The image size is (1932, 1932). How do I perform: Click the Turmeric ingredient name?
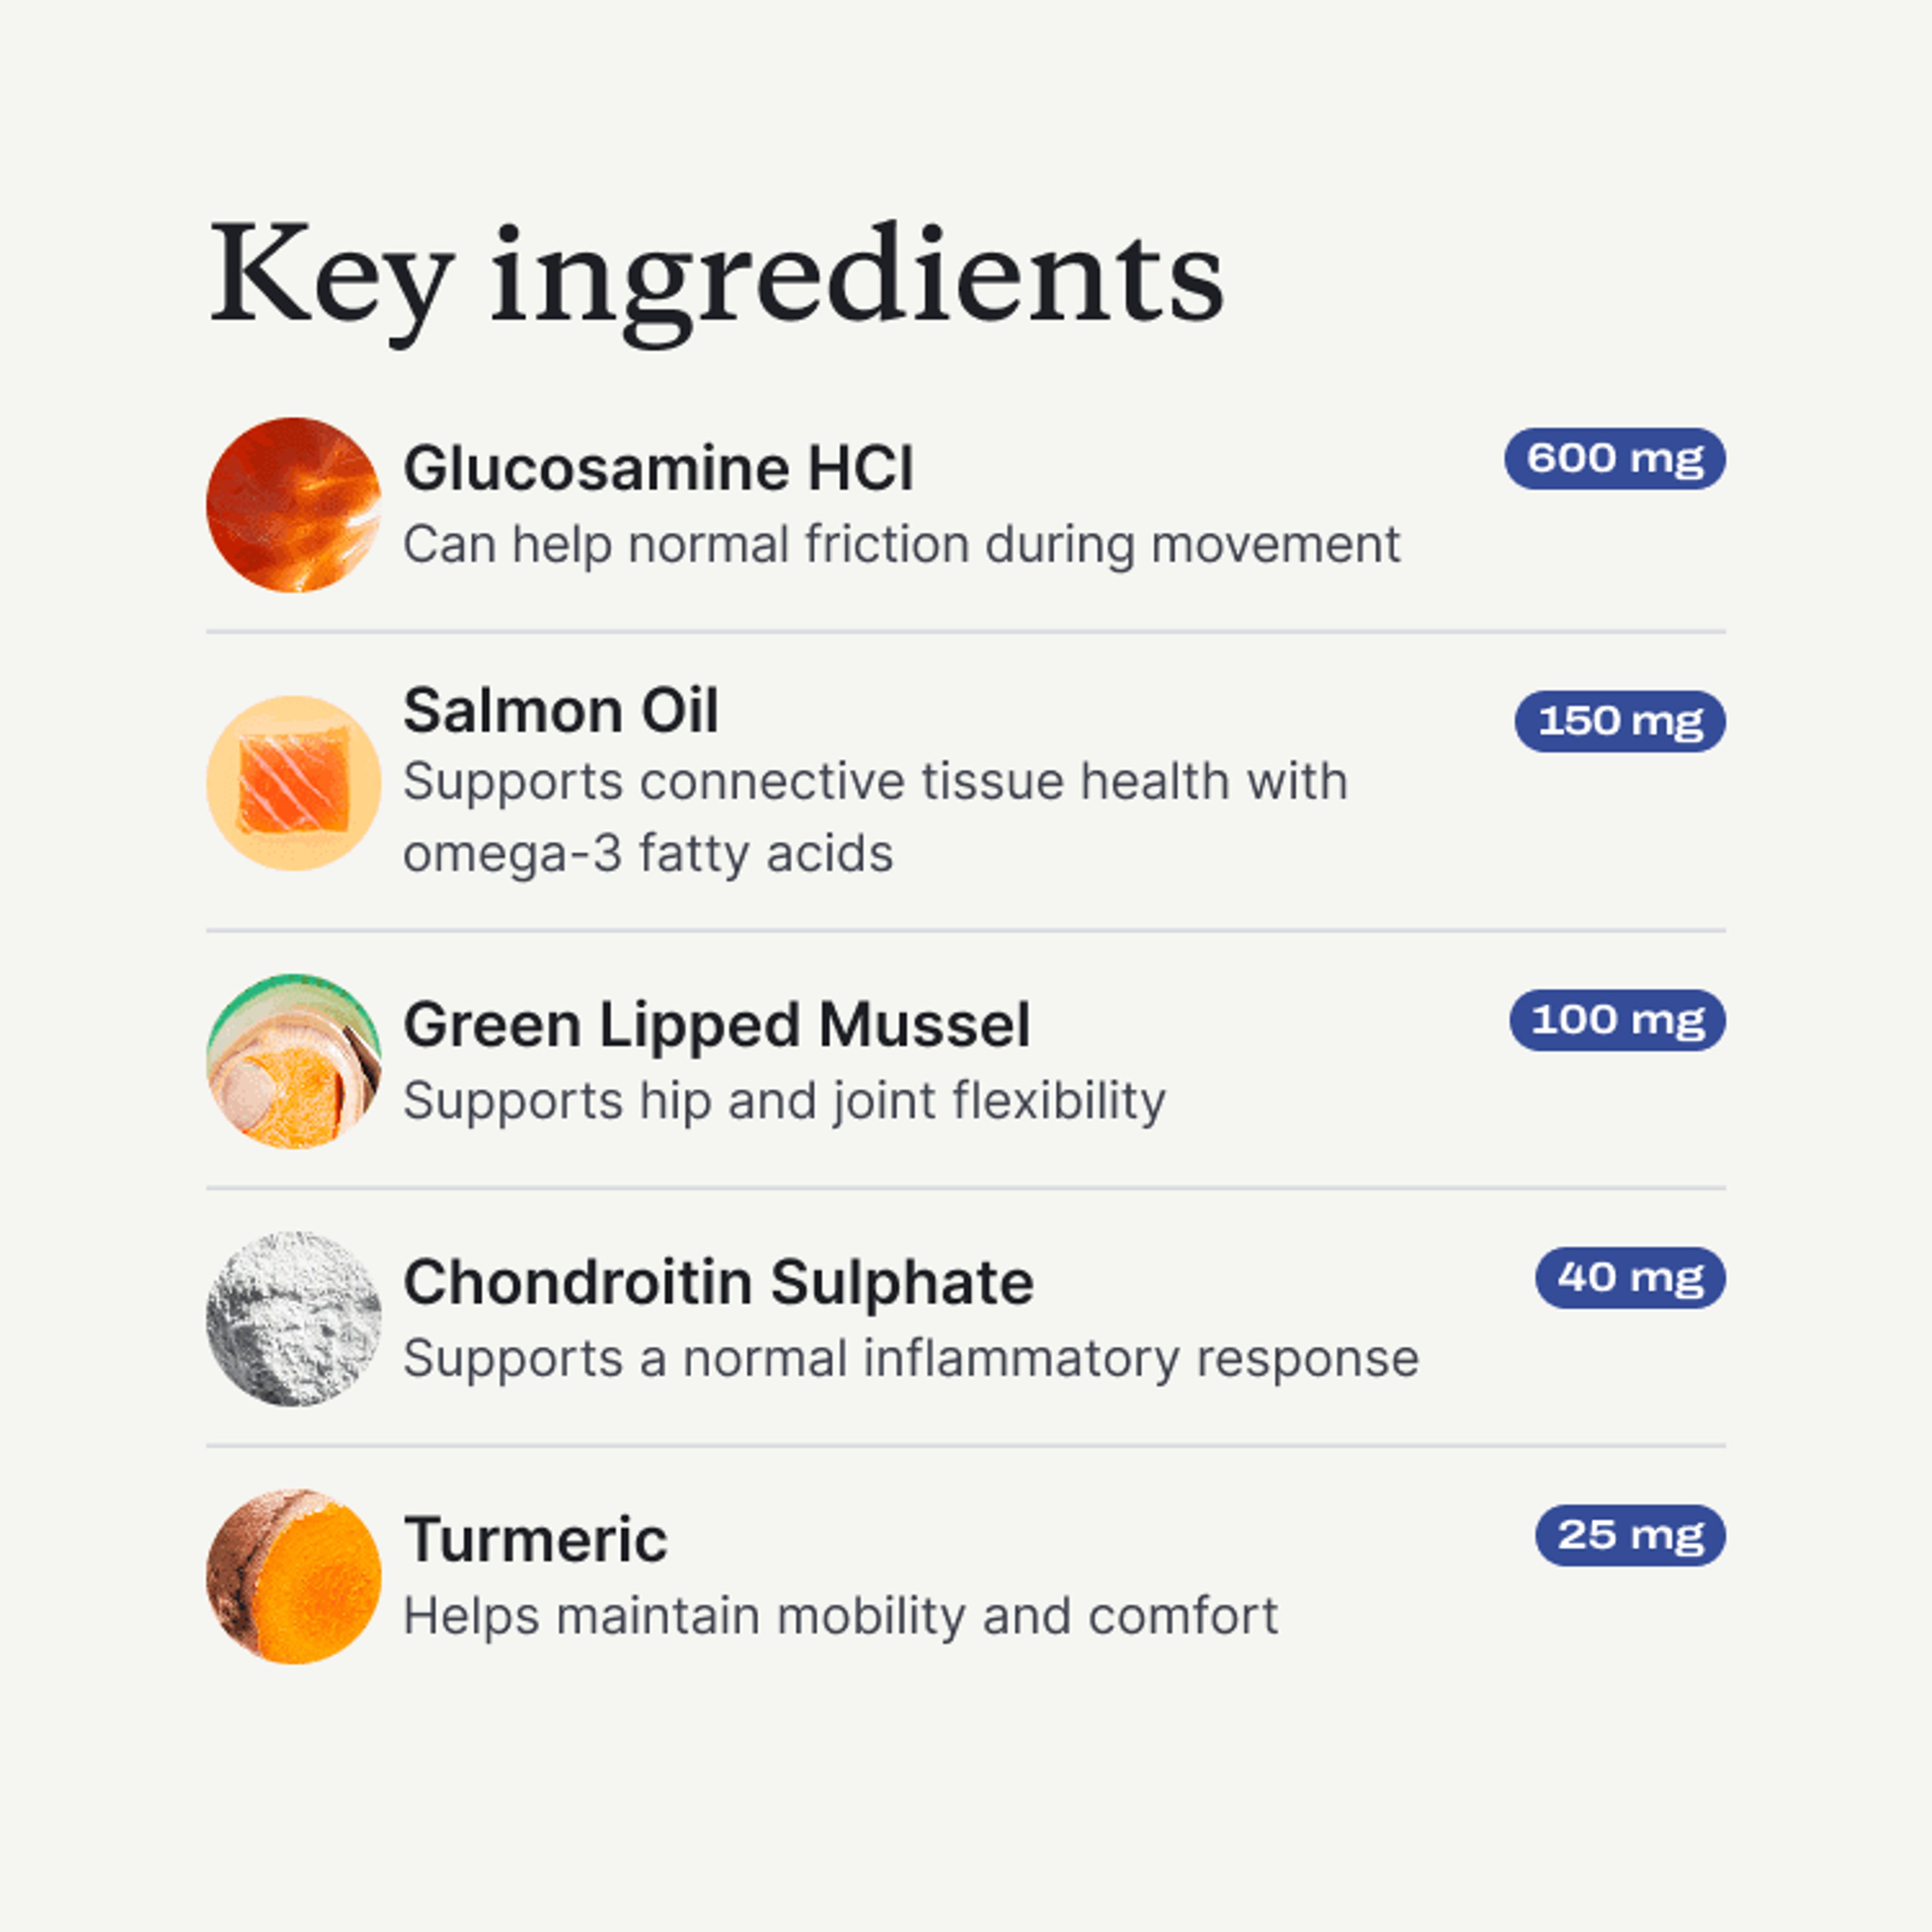click(x=535, y=1540)
